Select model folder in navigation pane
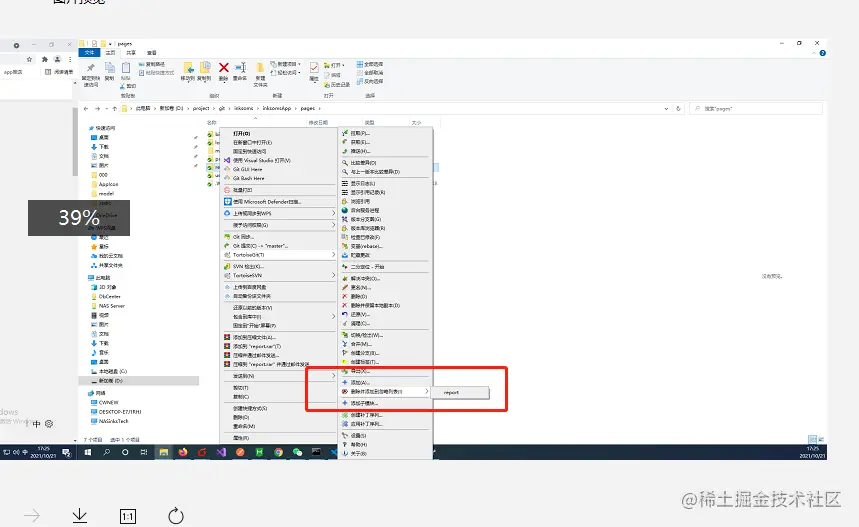This screenshot has width=859, height=527. (102, 193)
